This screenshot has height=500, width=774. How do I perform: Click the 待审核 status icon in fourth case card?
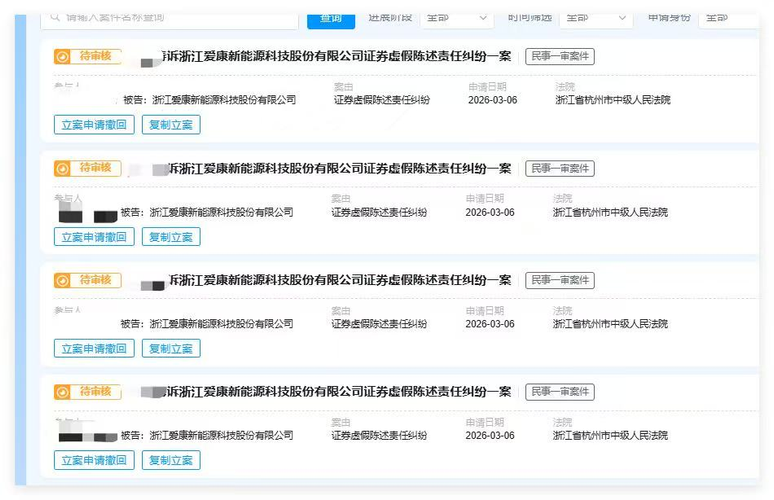pyautogui.click(x=62, y=392)
